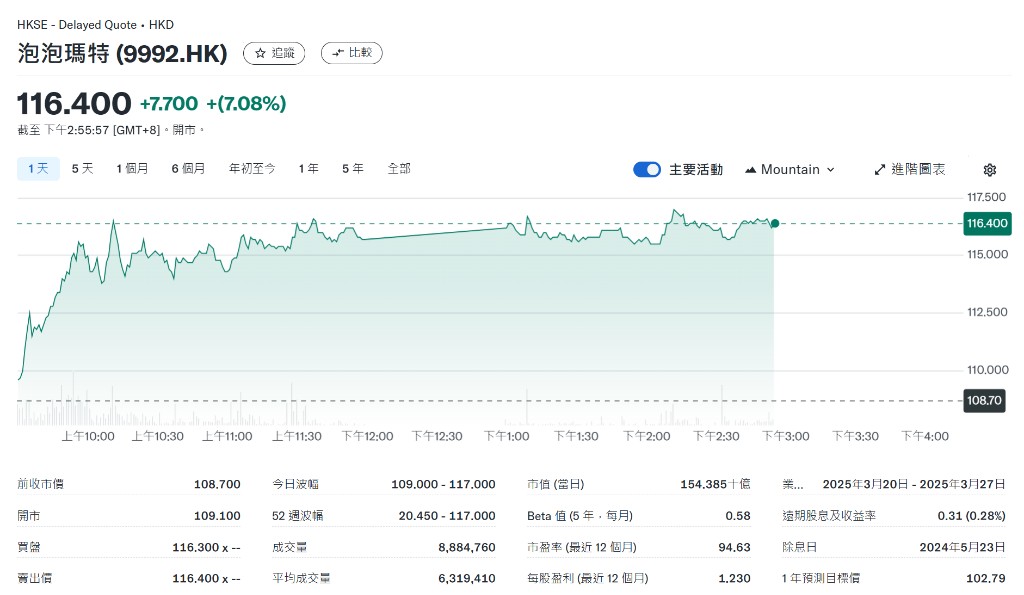Click the 116.400 price tag on the axis
Viewport: 1024px width, 595px height.
tap(987, 223)
